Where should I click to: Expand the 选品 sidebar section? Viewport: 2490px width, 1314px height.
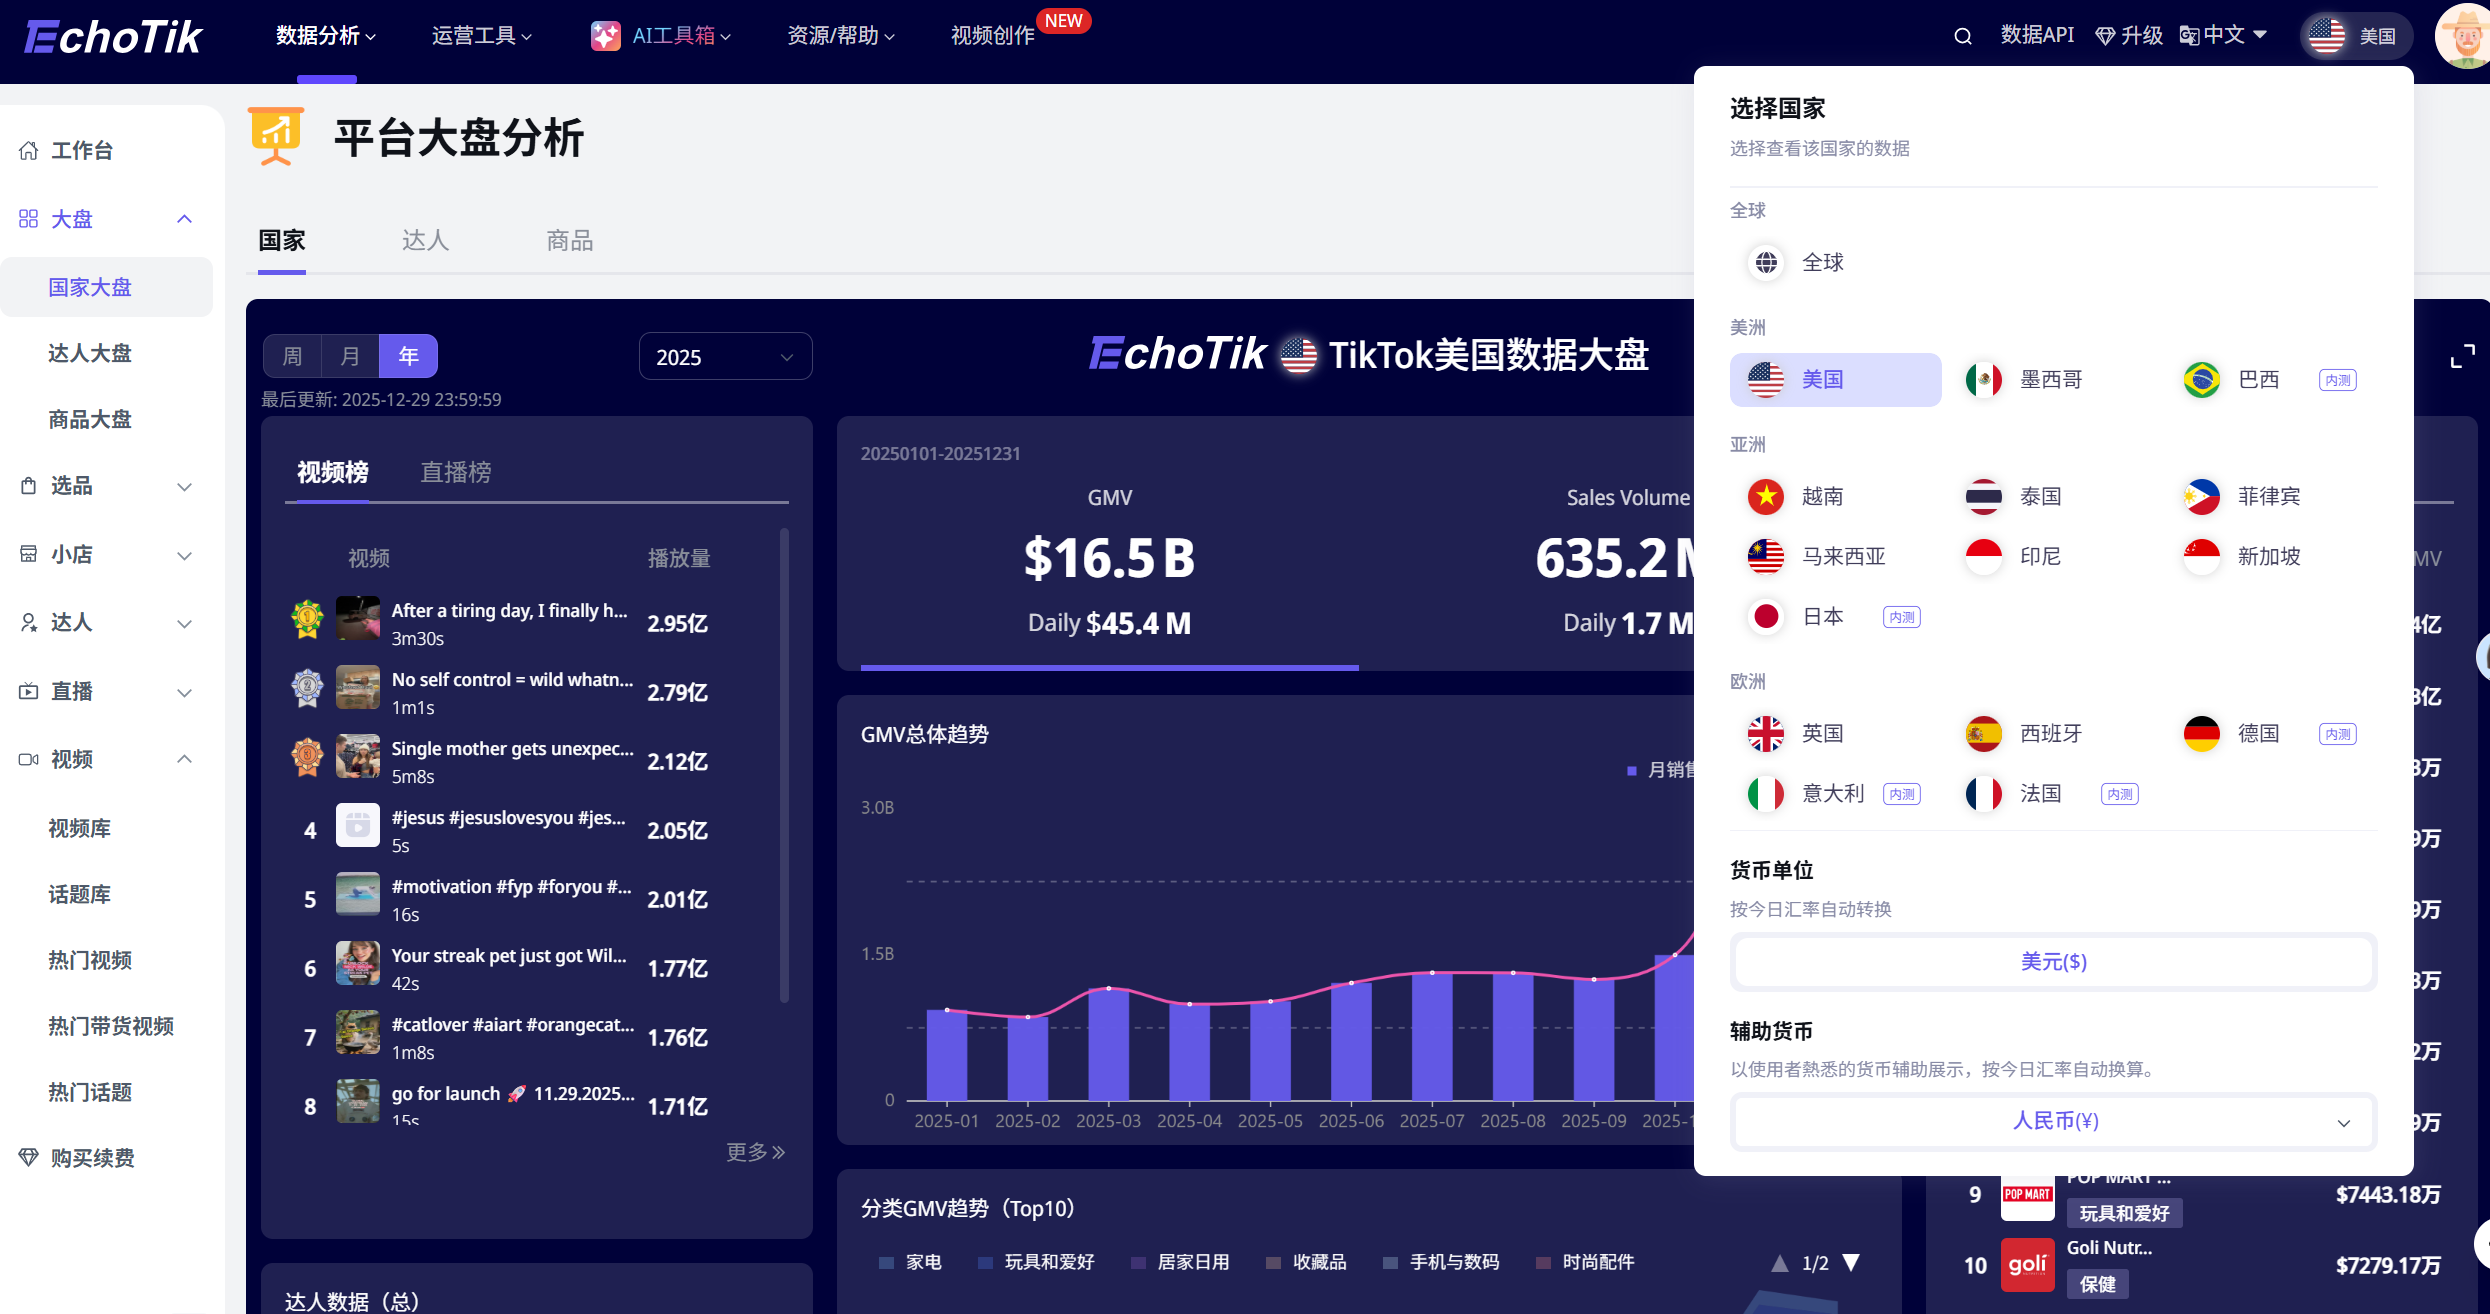(x=106, y=486)
